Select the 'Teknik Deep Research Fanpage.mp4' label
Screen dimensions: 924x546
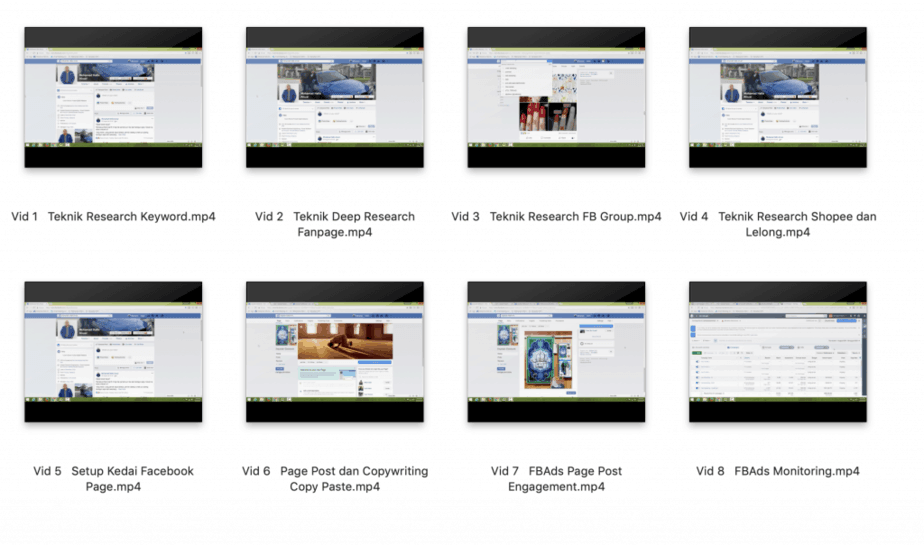pyautogui.click(x=334, y=224)
